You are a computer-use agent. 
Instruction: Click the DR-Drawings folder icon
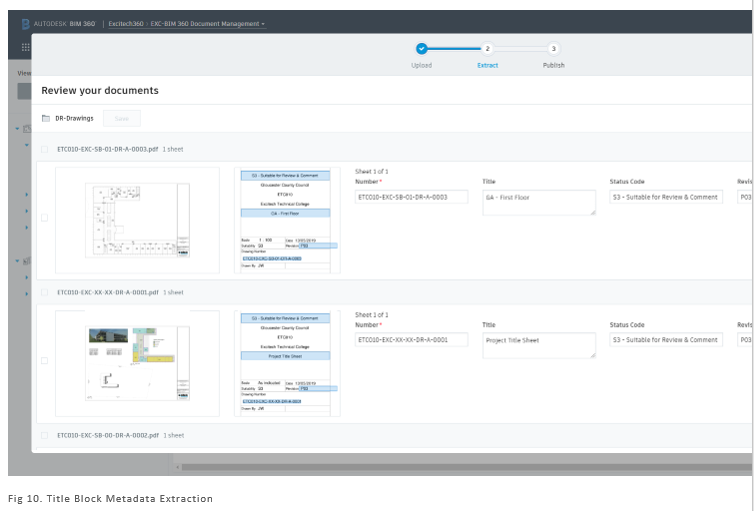tap(46, 118)
